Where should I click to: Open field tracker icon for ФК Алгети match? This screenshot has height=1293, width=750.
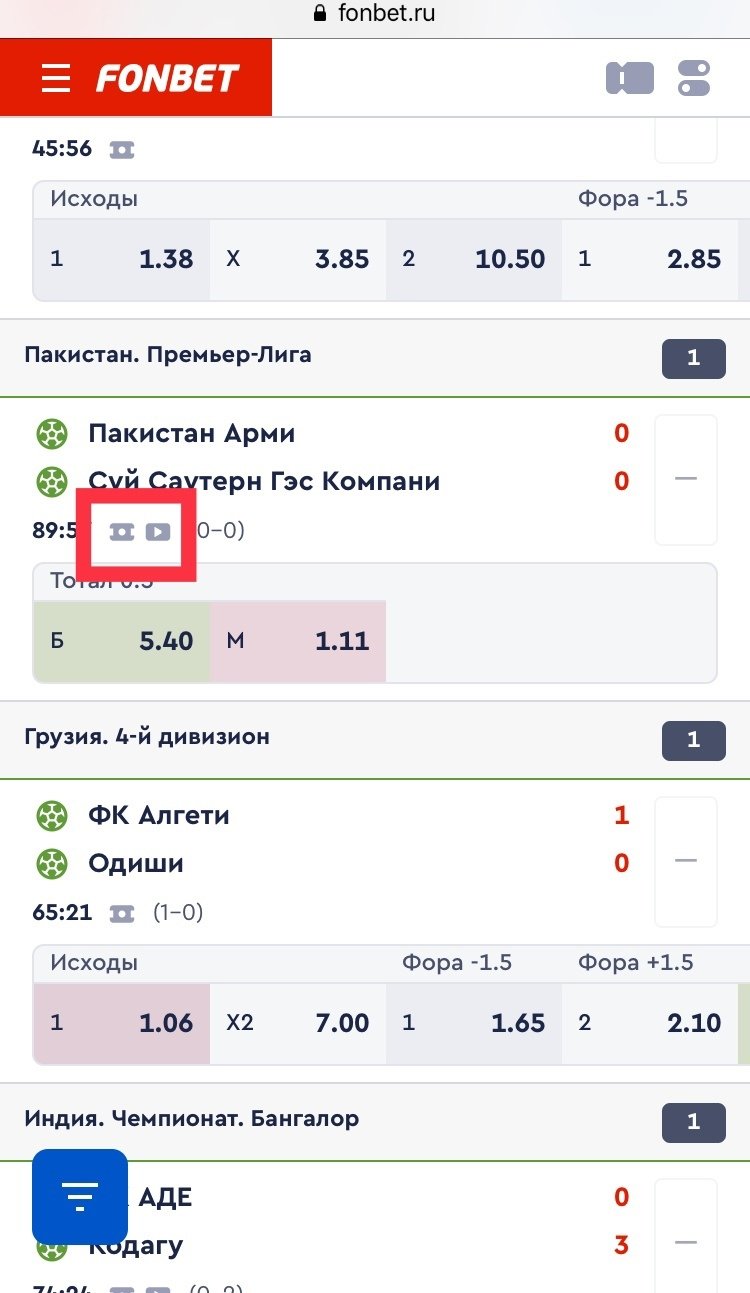point(122,913)
